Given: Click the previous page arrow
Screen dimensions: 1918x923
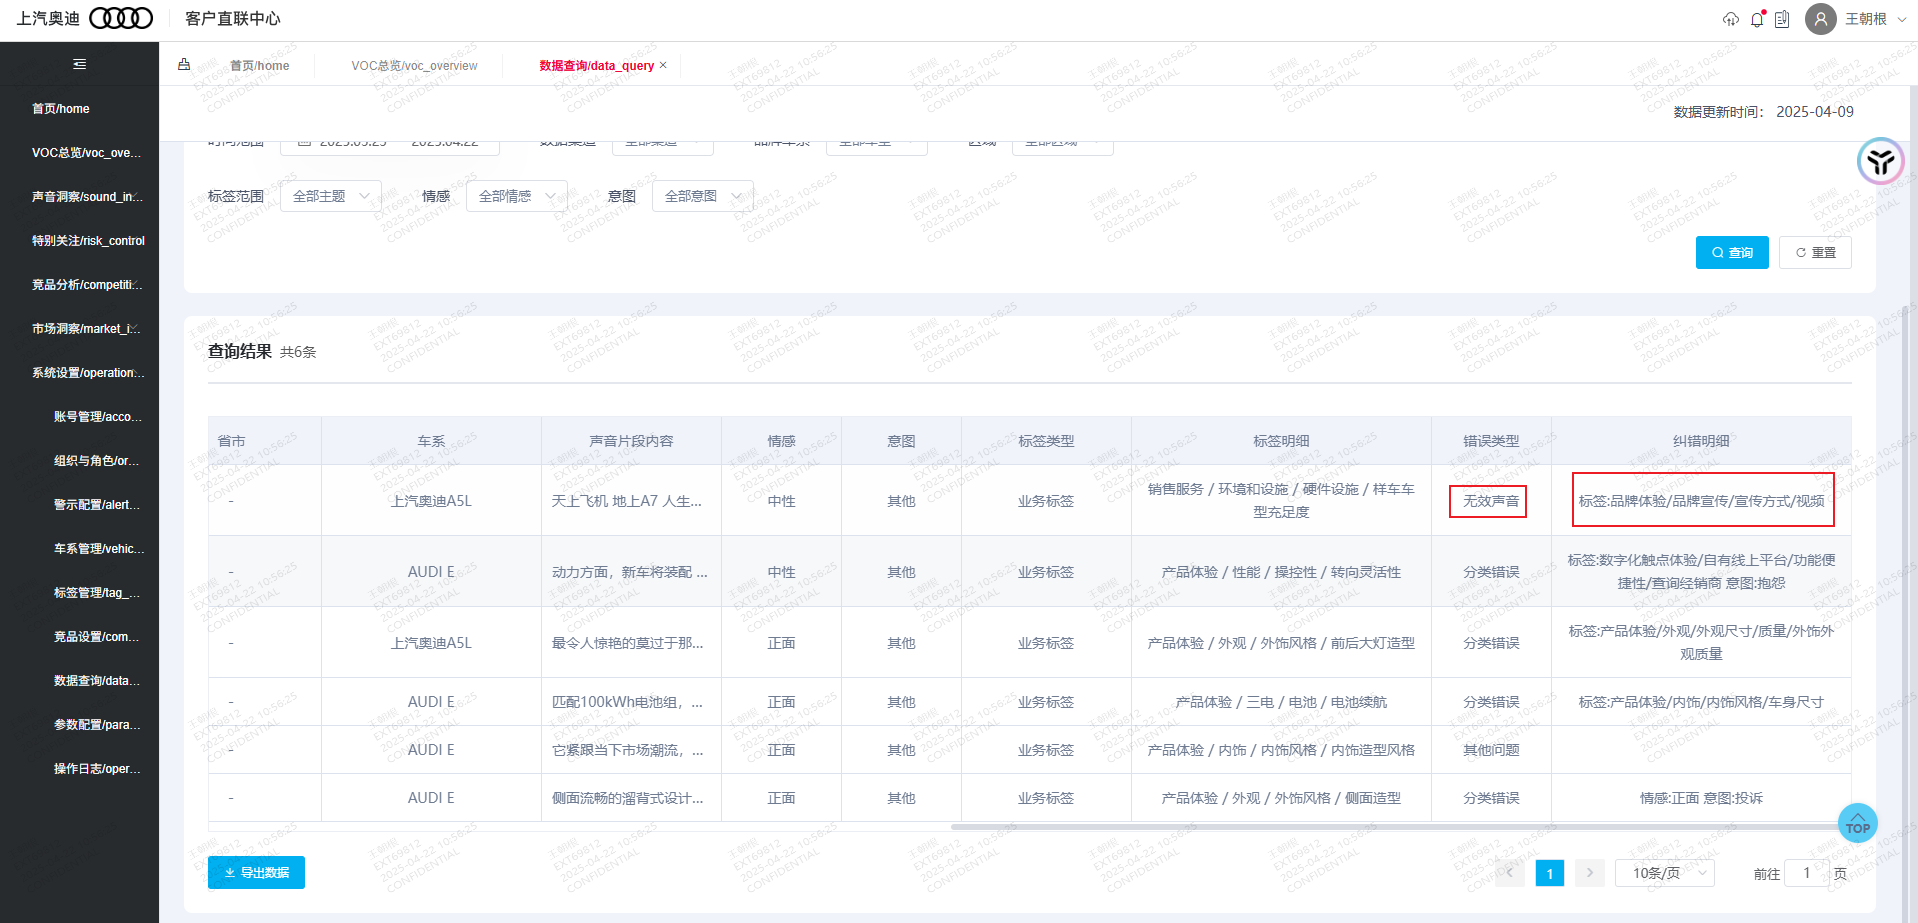Looking at the screenshot, I should [x=1510, y=873].
